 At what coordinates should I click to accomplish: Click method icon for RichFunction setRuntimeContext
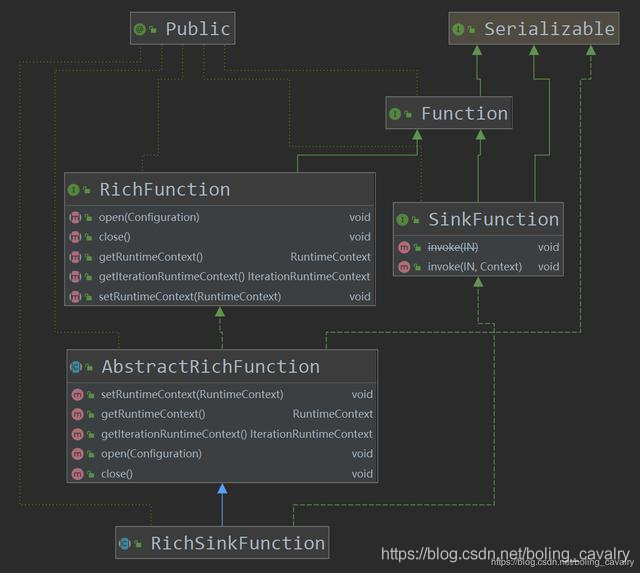point(75,297)
